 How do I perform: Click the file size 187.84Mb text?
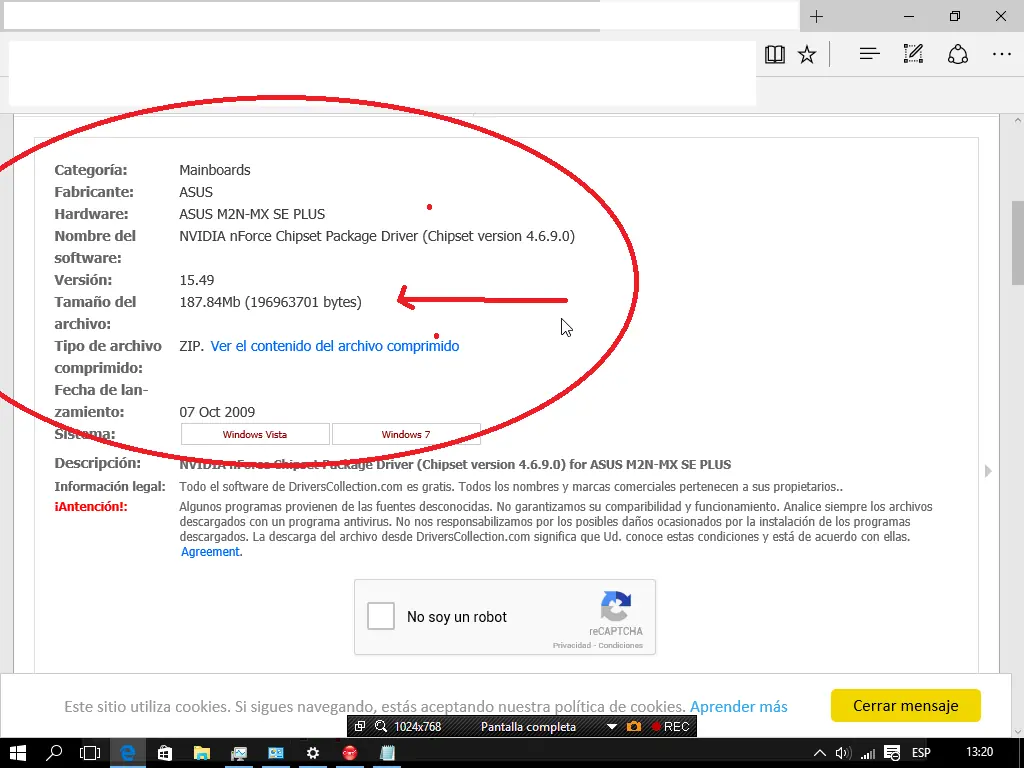coord(270,302)
